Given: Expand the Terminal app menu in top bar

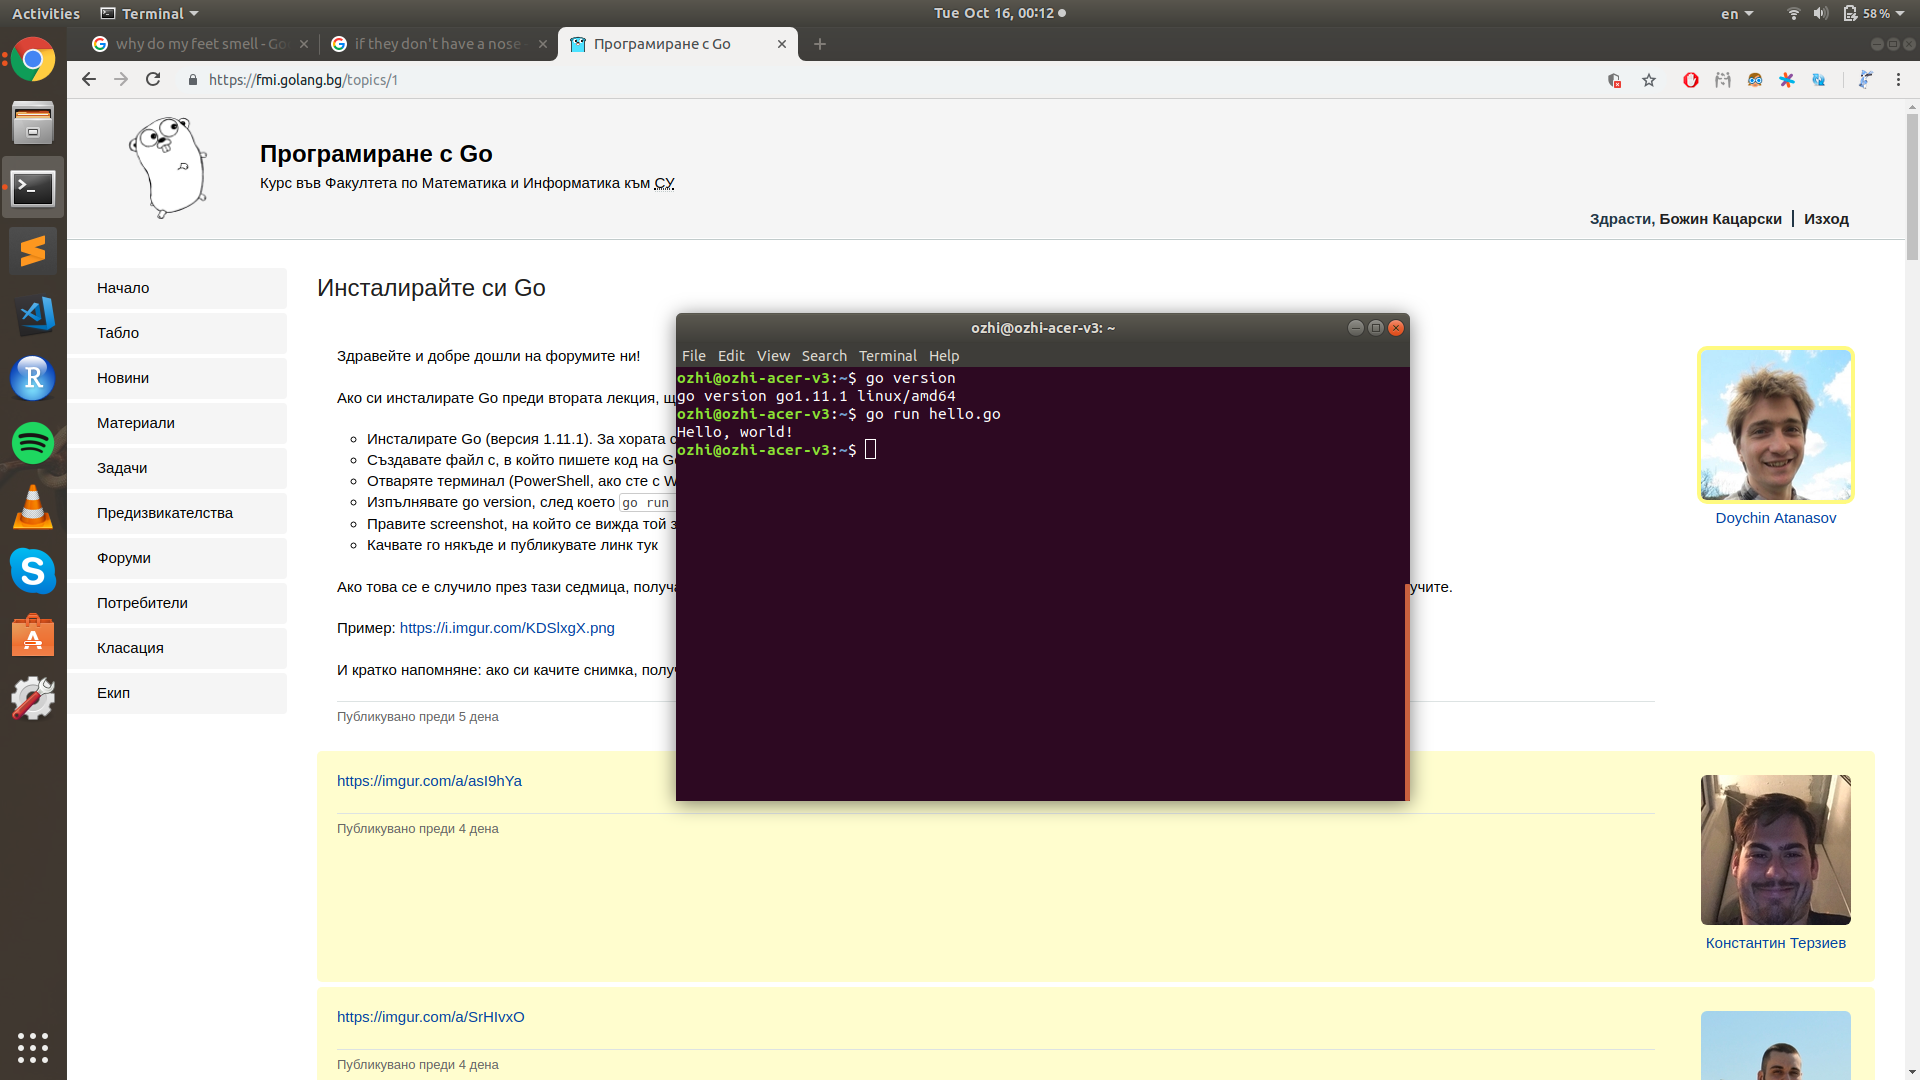Looking at the screenshot, I should pyautogui.click(x=150, y=14).
